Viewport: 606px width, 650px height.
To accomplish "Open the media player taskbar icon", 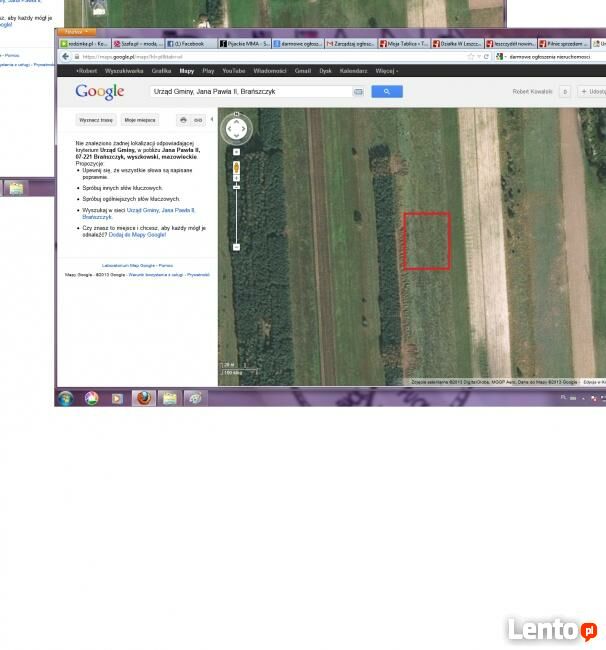I will tap(117, 398).
